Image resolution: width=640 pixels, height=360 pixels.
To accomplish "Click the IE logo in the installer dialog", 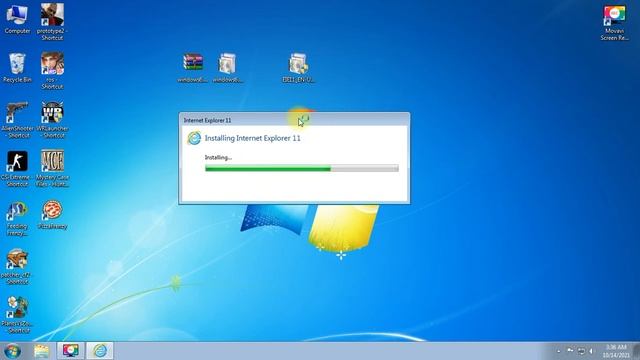I will (x=194, y=138).
